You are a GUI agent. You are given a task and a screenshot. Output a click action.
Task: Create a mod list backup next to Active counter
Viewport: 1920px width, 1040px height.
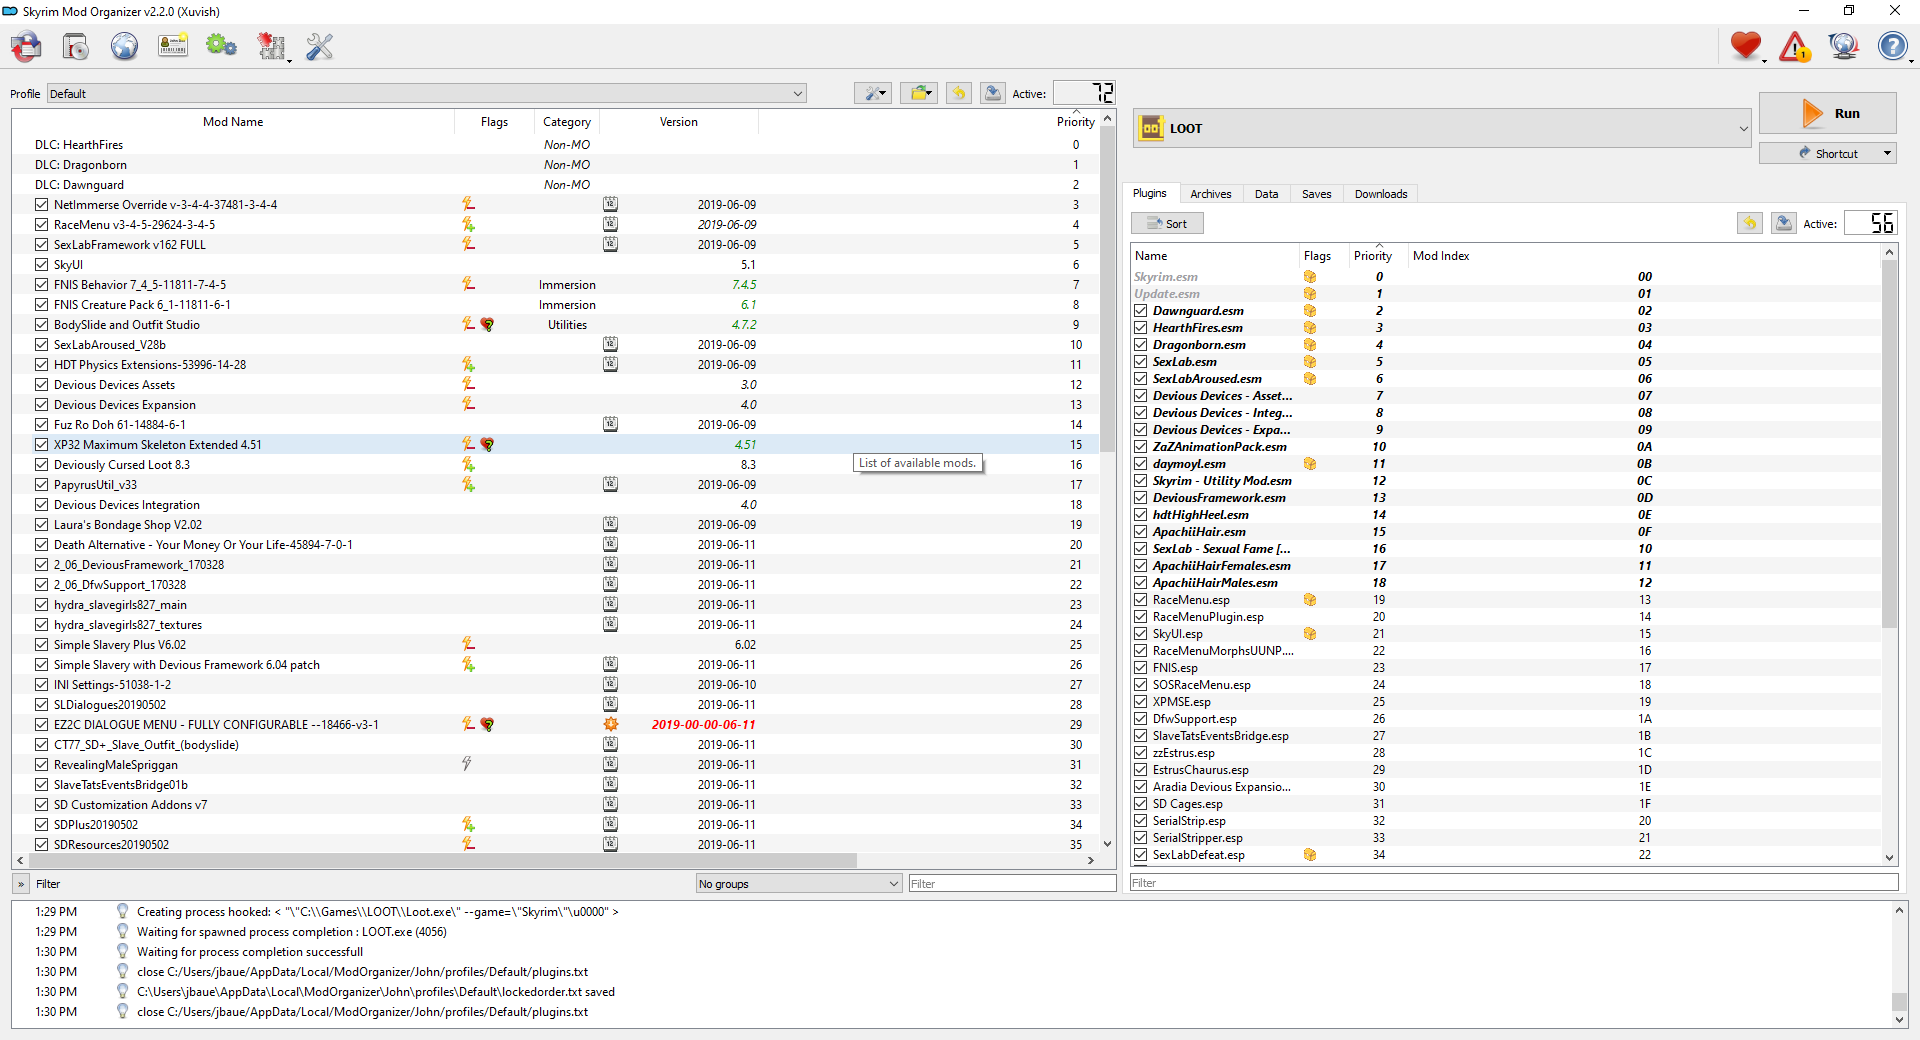[993, 93]
